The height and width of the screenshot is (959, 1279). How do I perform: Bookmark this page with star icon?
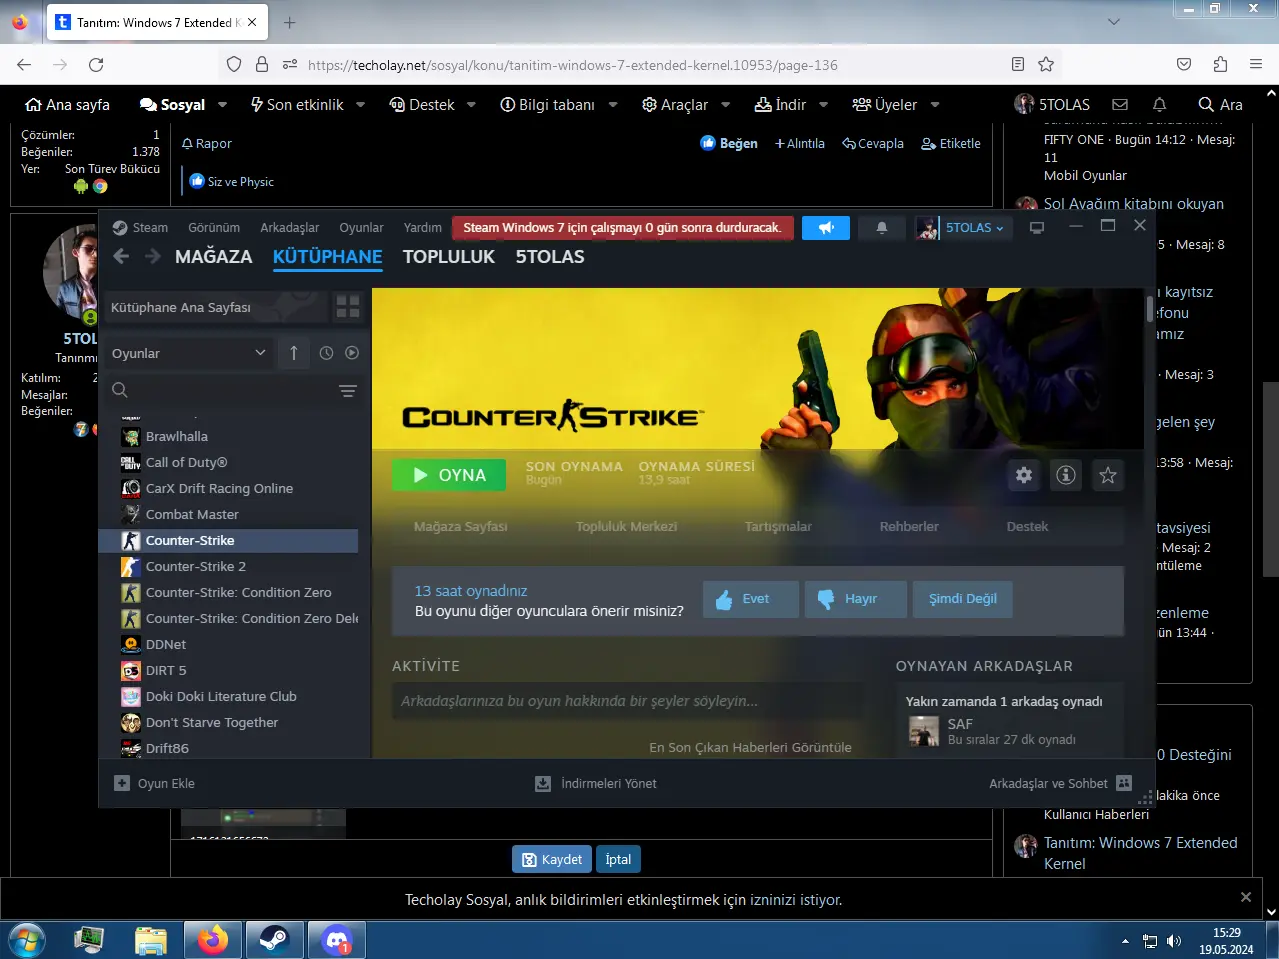(x=1046, y=65)
